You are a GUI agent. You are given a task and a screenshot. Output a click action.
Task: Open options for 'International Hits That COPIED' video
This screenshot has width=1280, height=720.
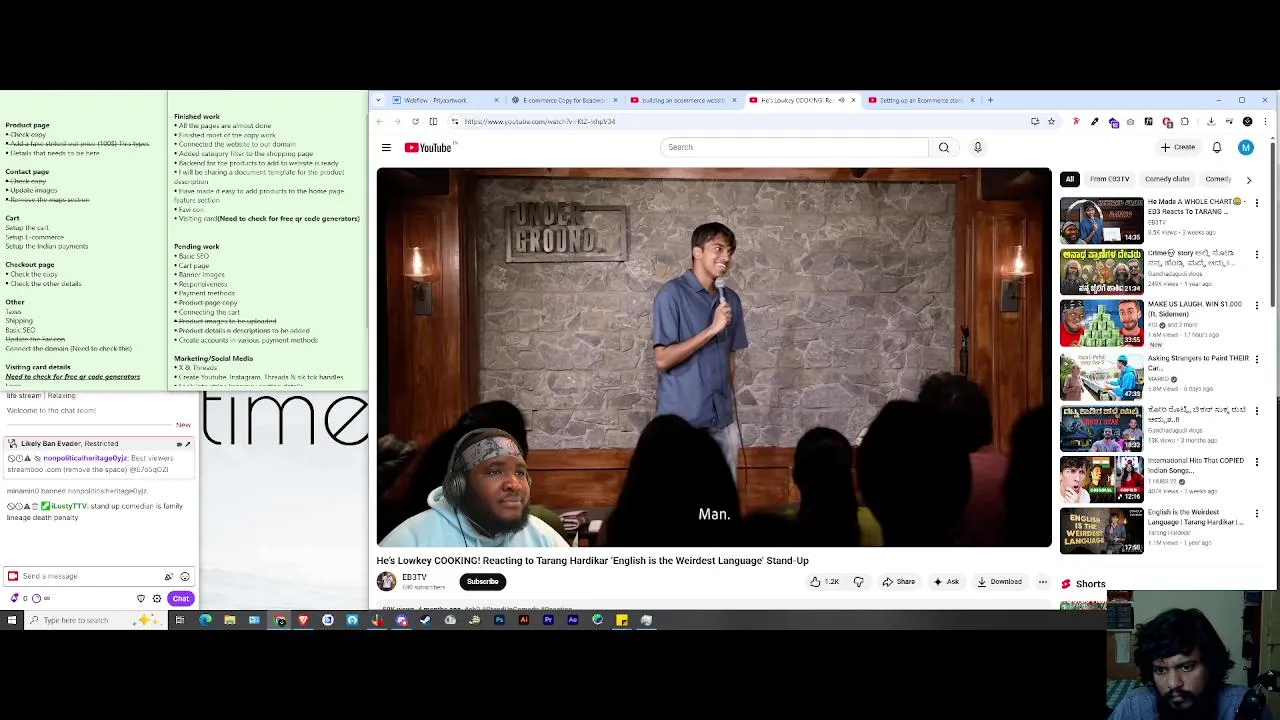[1257, 462]
